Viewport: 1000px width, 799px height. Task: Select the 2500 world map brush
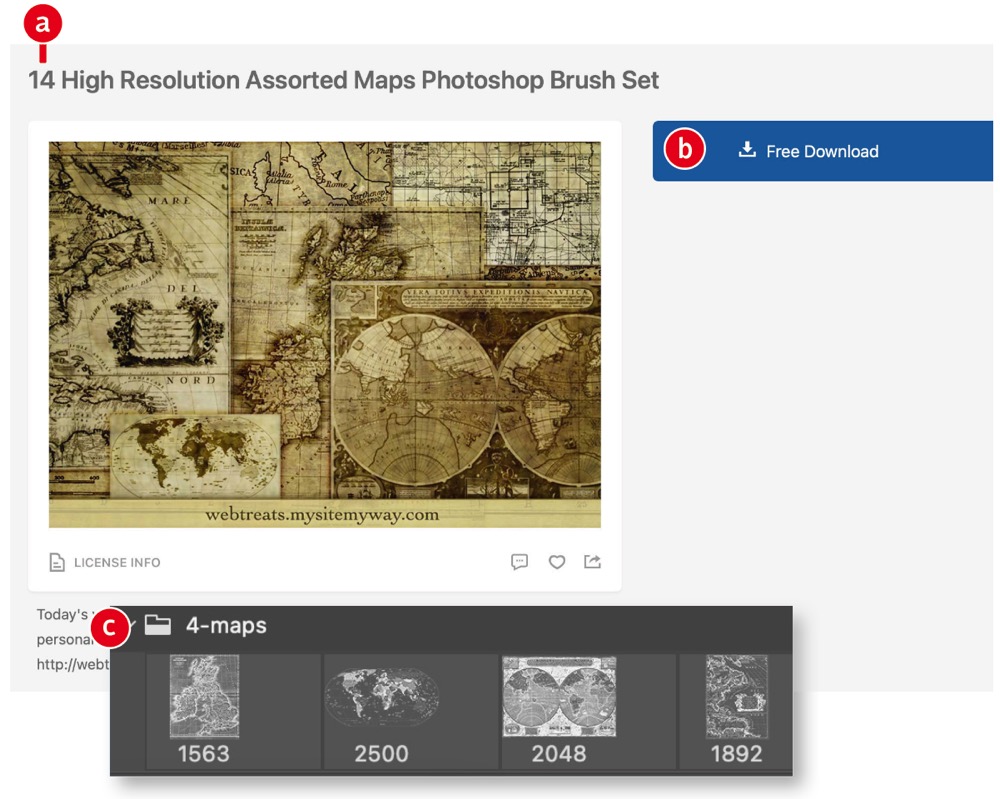[381, 711]
